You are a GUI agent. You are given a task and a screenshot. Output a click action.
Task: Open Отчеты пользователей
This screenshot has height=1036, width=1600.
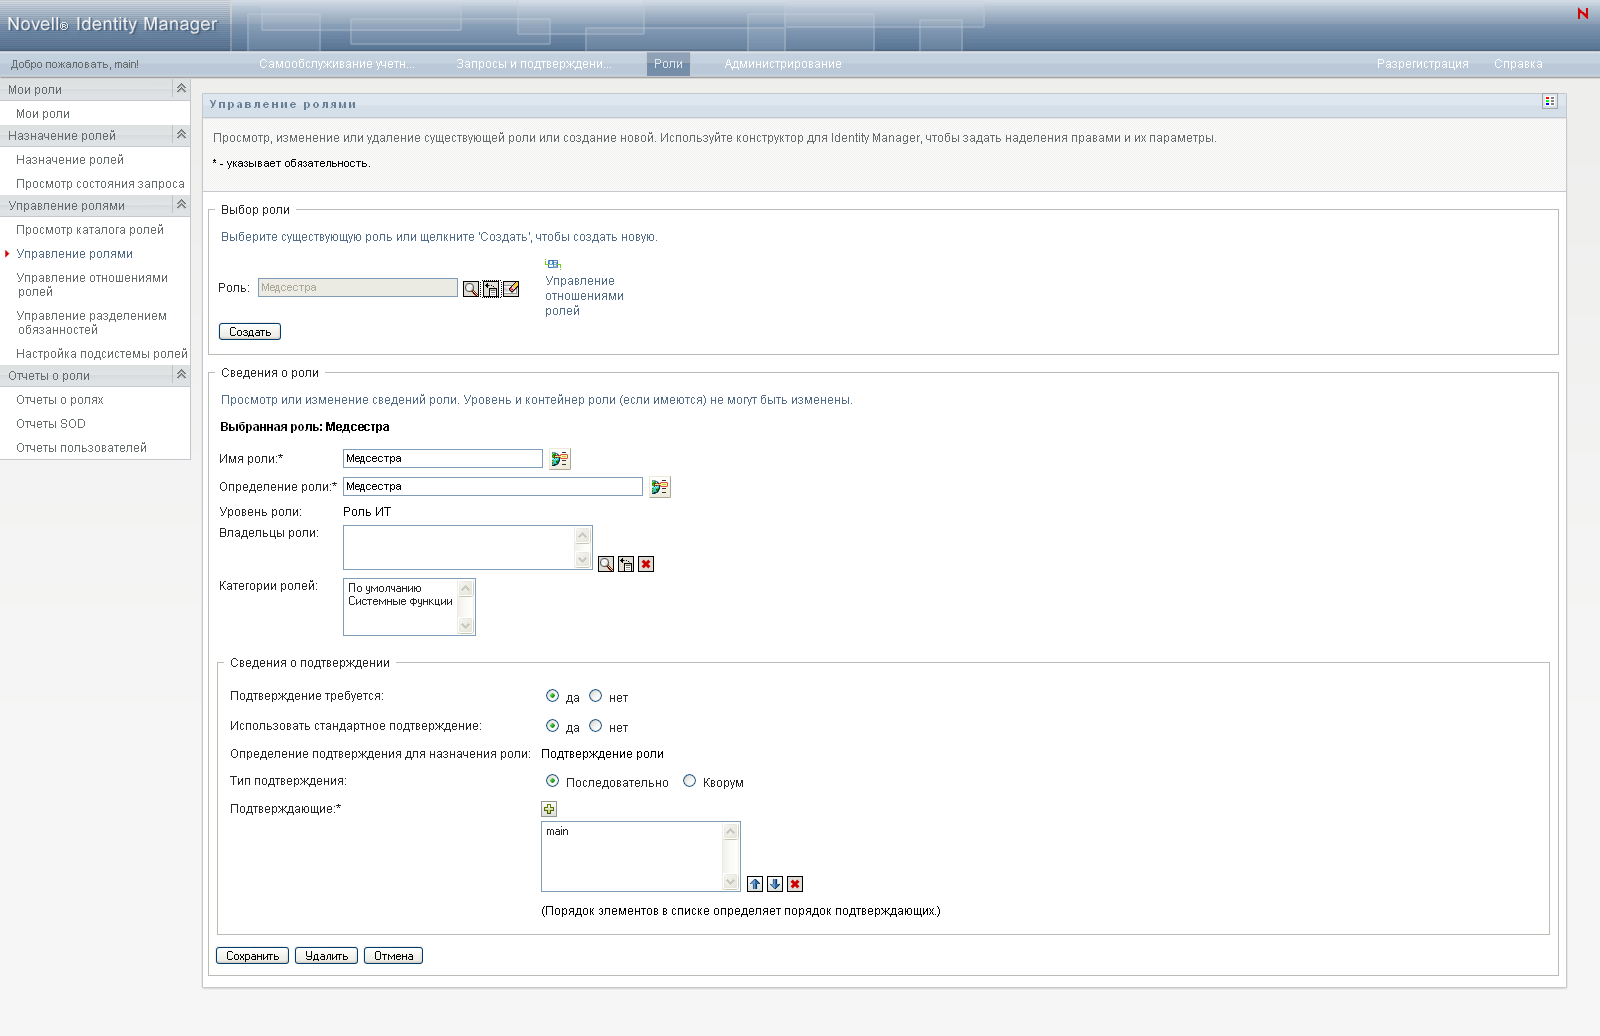pyautogui.click(x=81, y=448)
